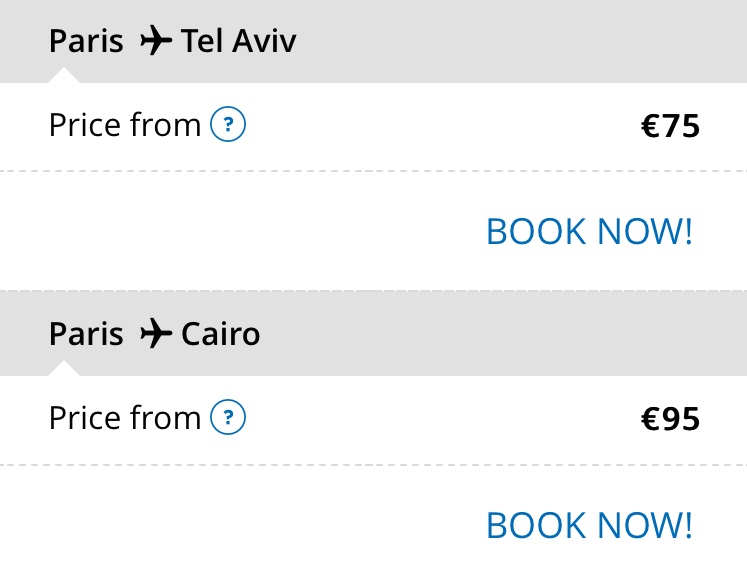Click the airplane icon before Cairo

(157, 333)
